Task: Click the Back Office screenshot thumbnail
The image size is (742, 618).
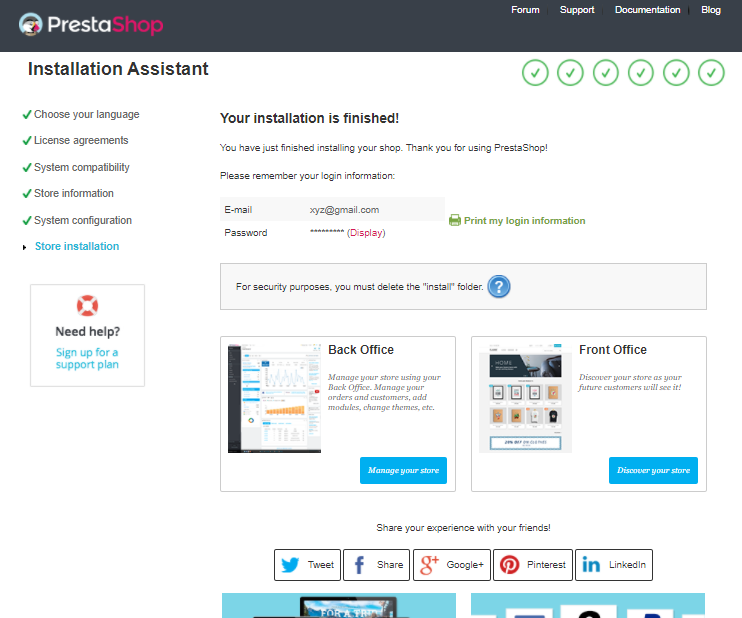Action: click(x=275, y=398)
